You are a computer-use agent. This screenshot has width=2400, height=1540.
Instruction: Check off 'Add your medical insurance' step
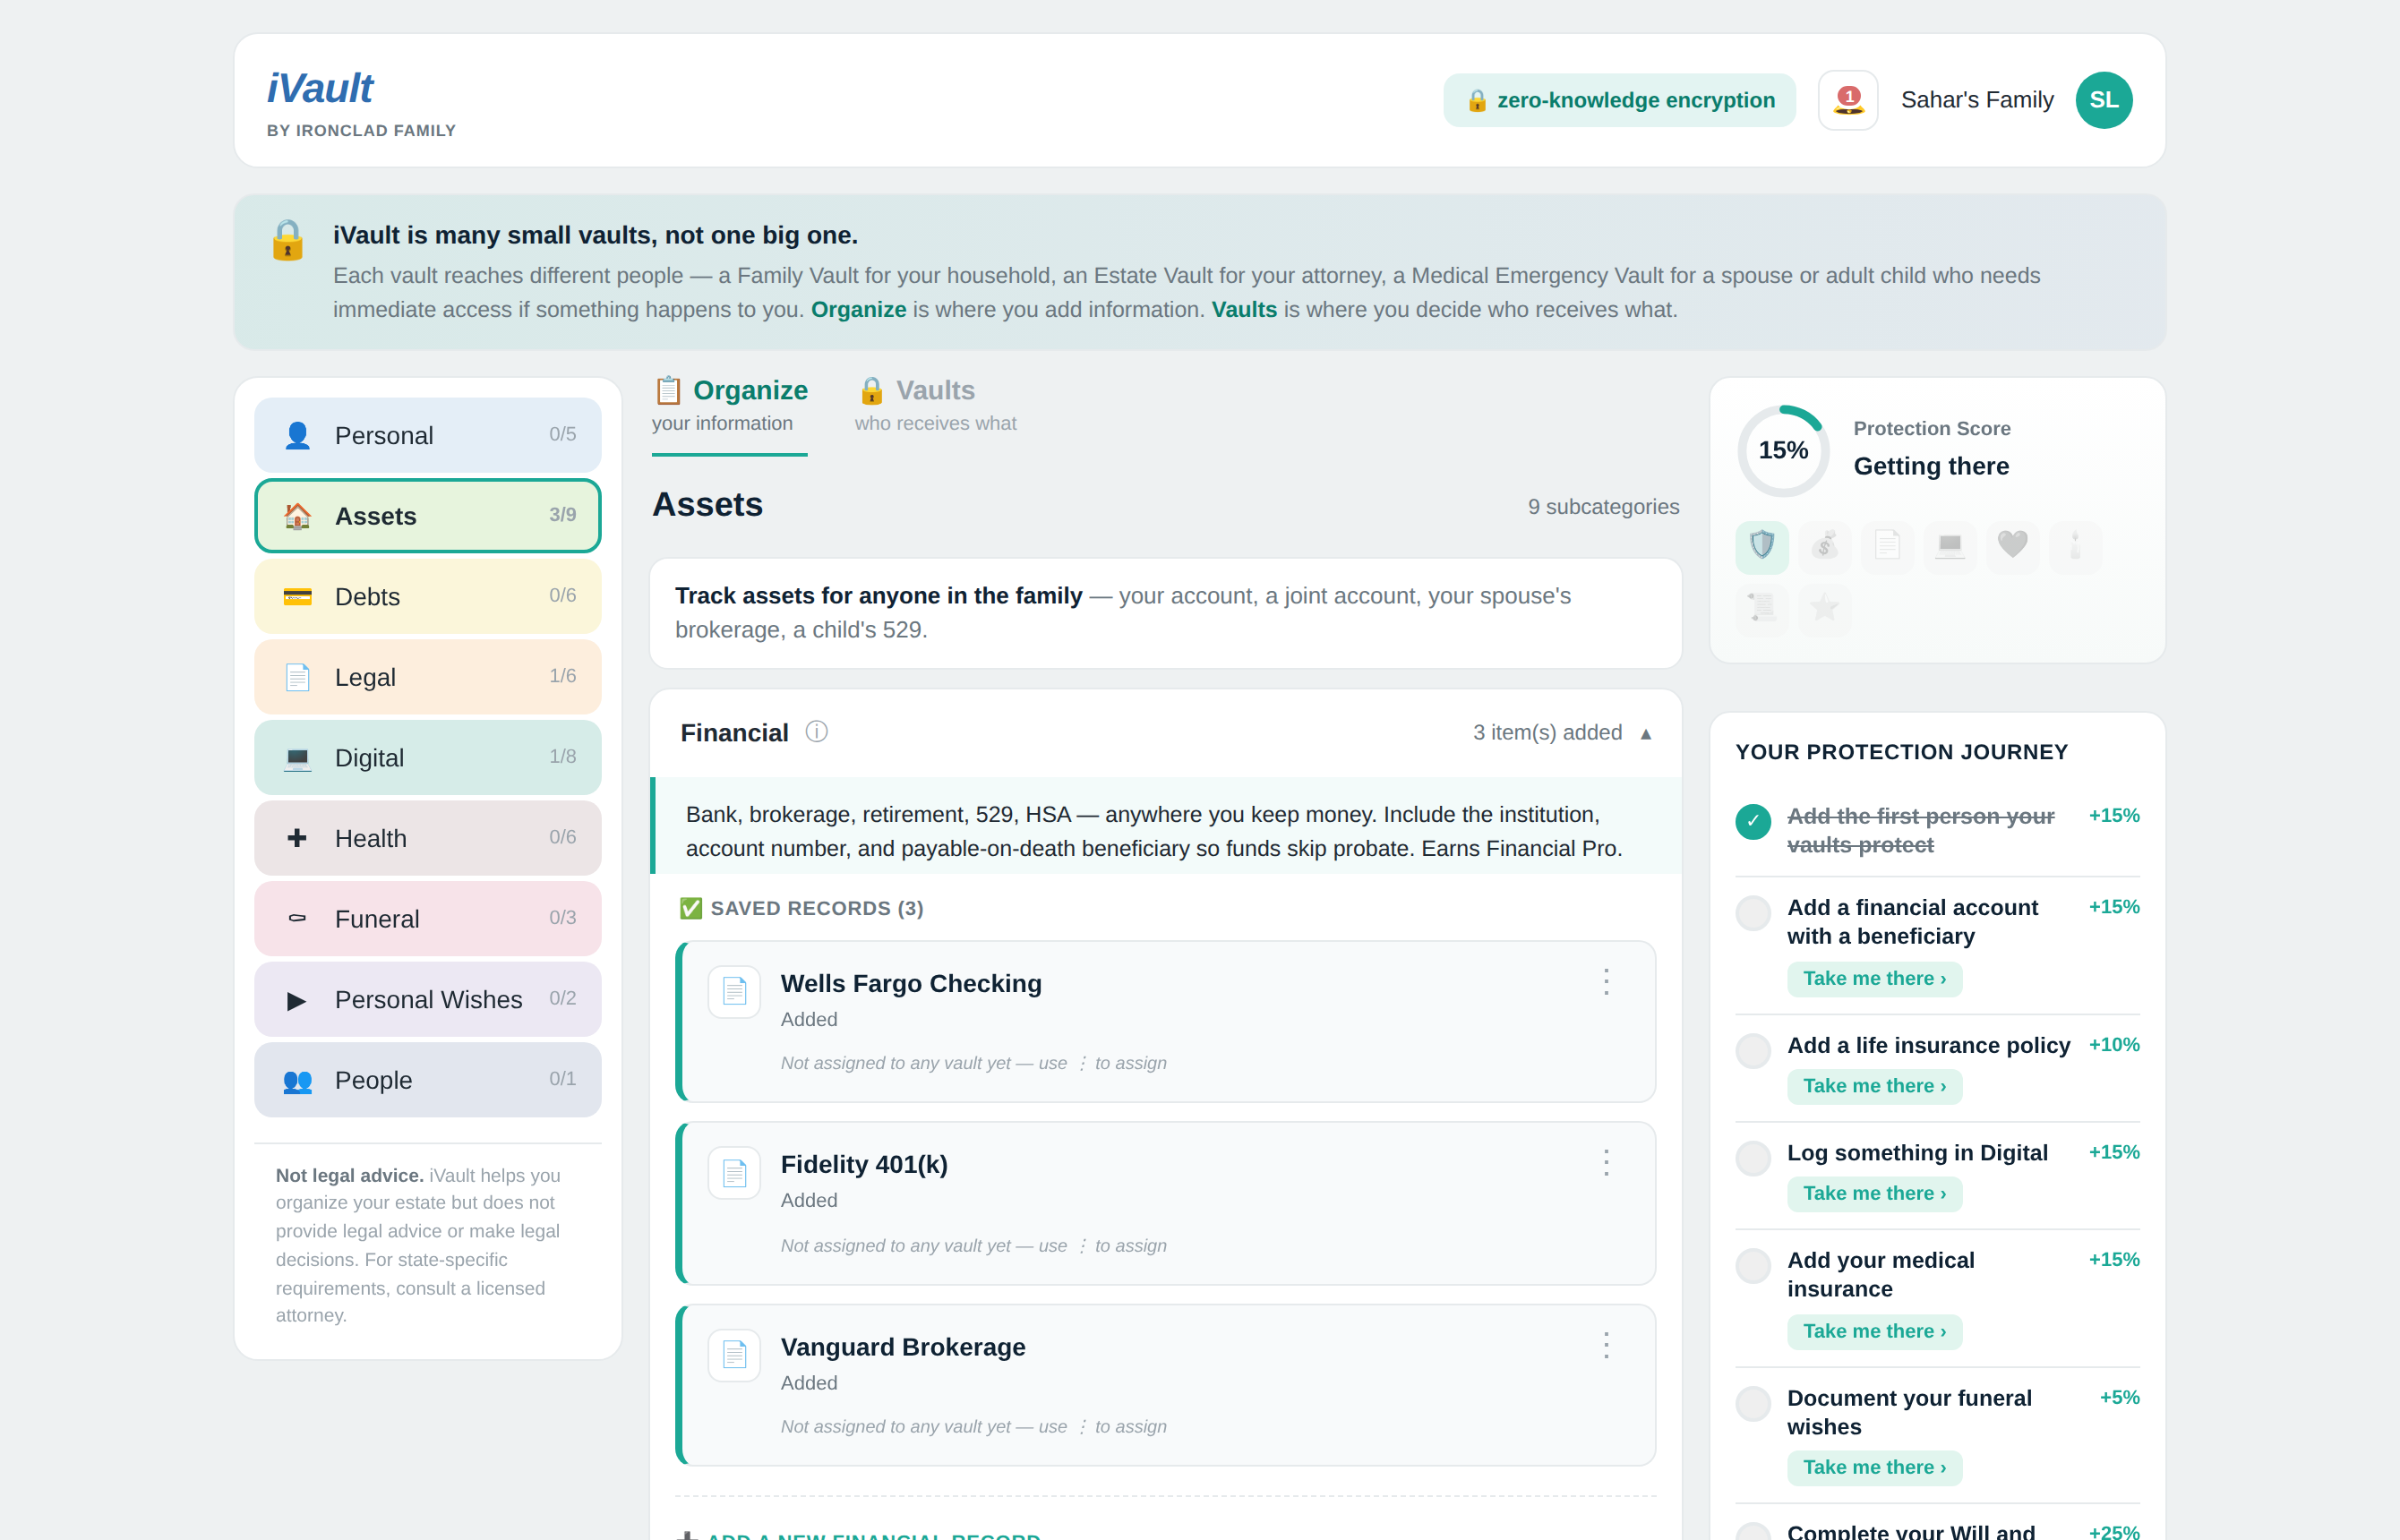[1753, 1266]
